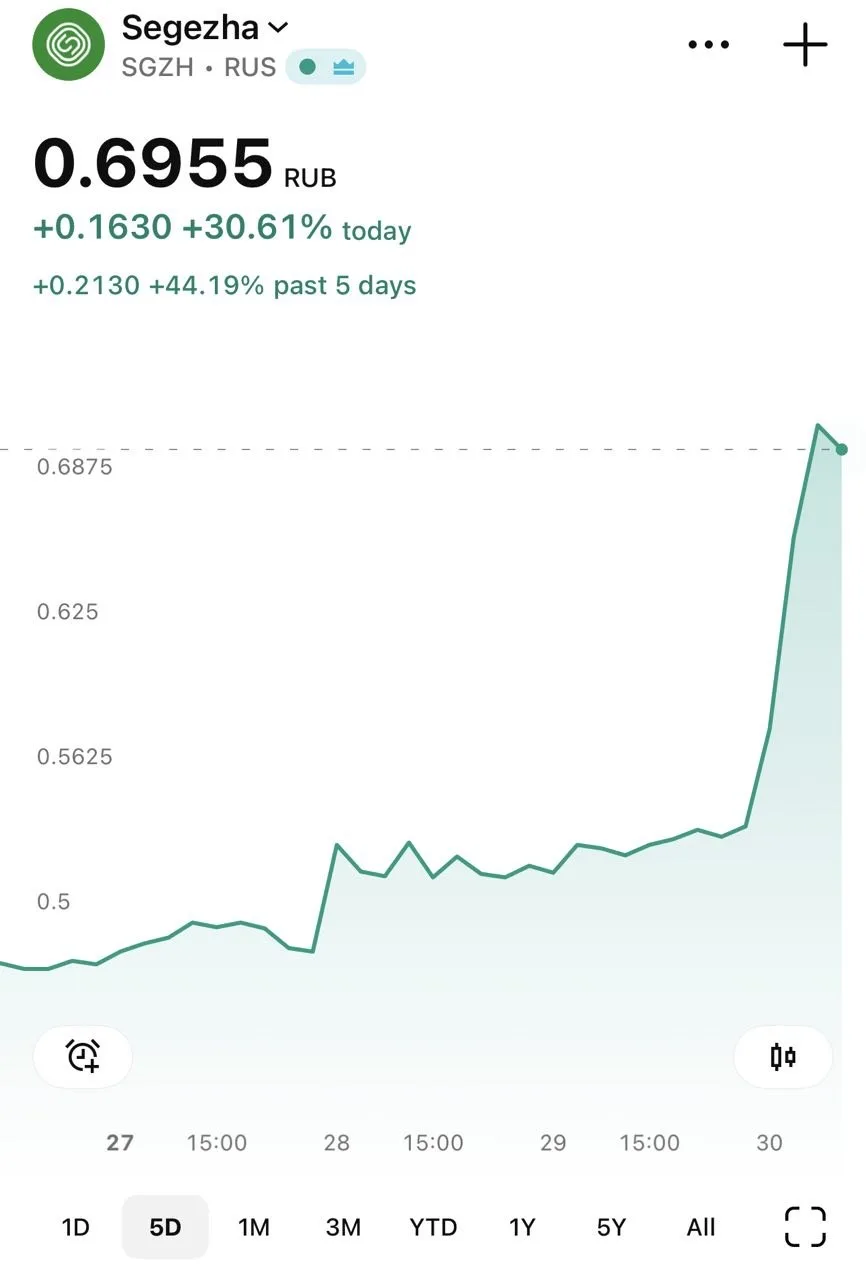This screenshot has width=866, height=1280.
Task: Select the 5Y time range
Action: pyautogui.click(x=611, y=1227)
